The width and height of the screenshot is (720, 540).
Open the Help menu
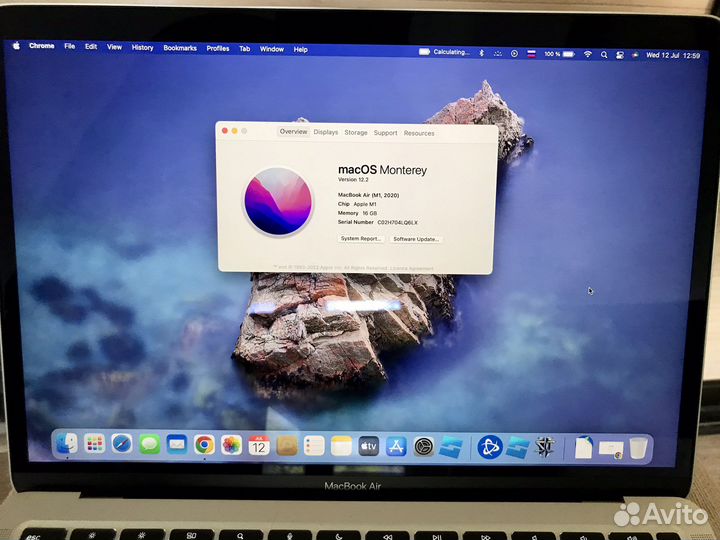coord(301,50)
